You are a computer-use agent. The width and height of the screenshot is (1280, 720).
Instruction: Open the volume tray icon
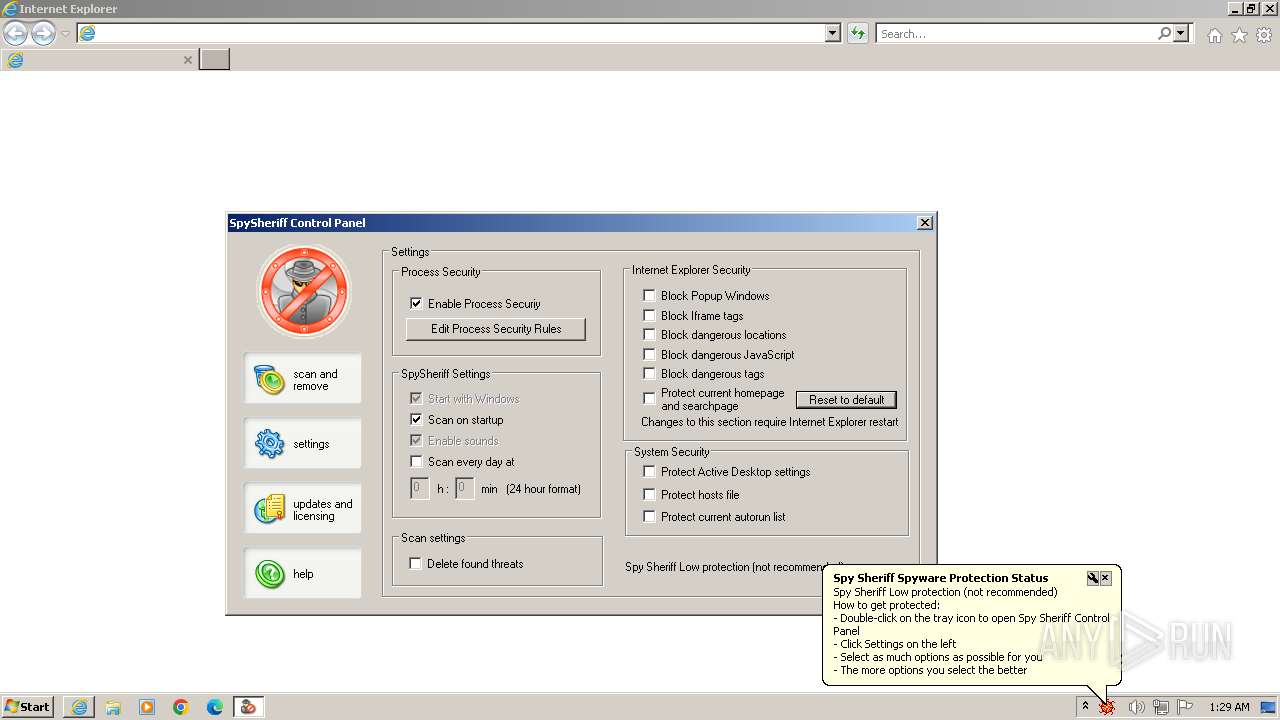pyautogui.click(x=1136, y=707)
